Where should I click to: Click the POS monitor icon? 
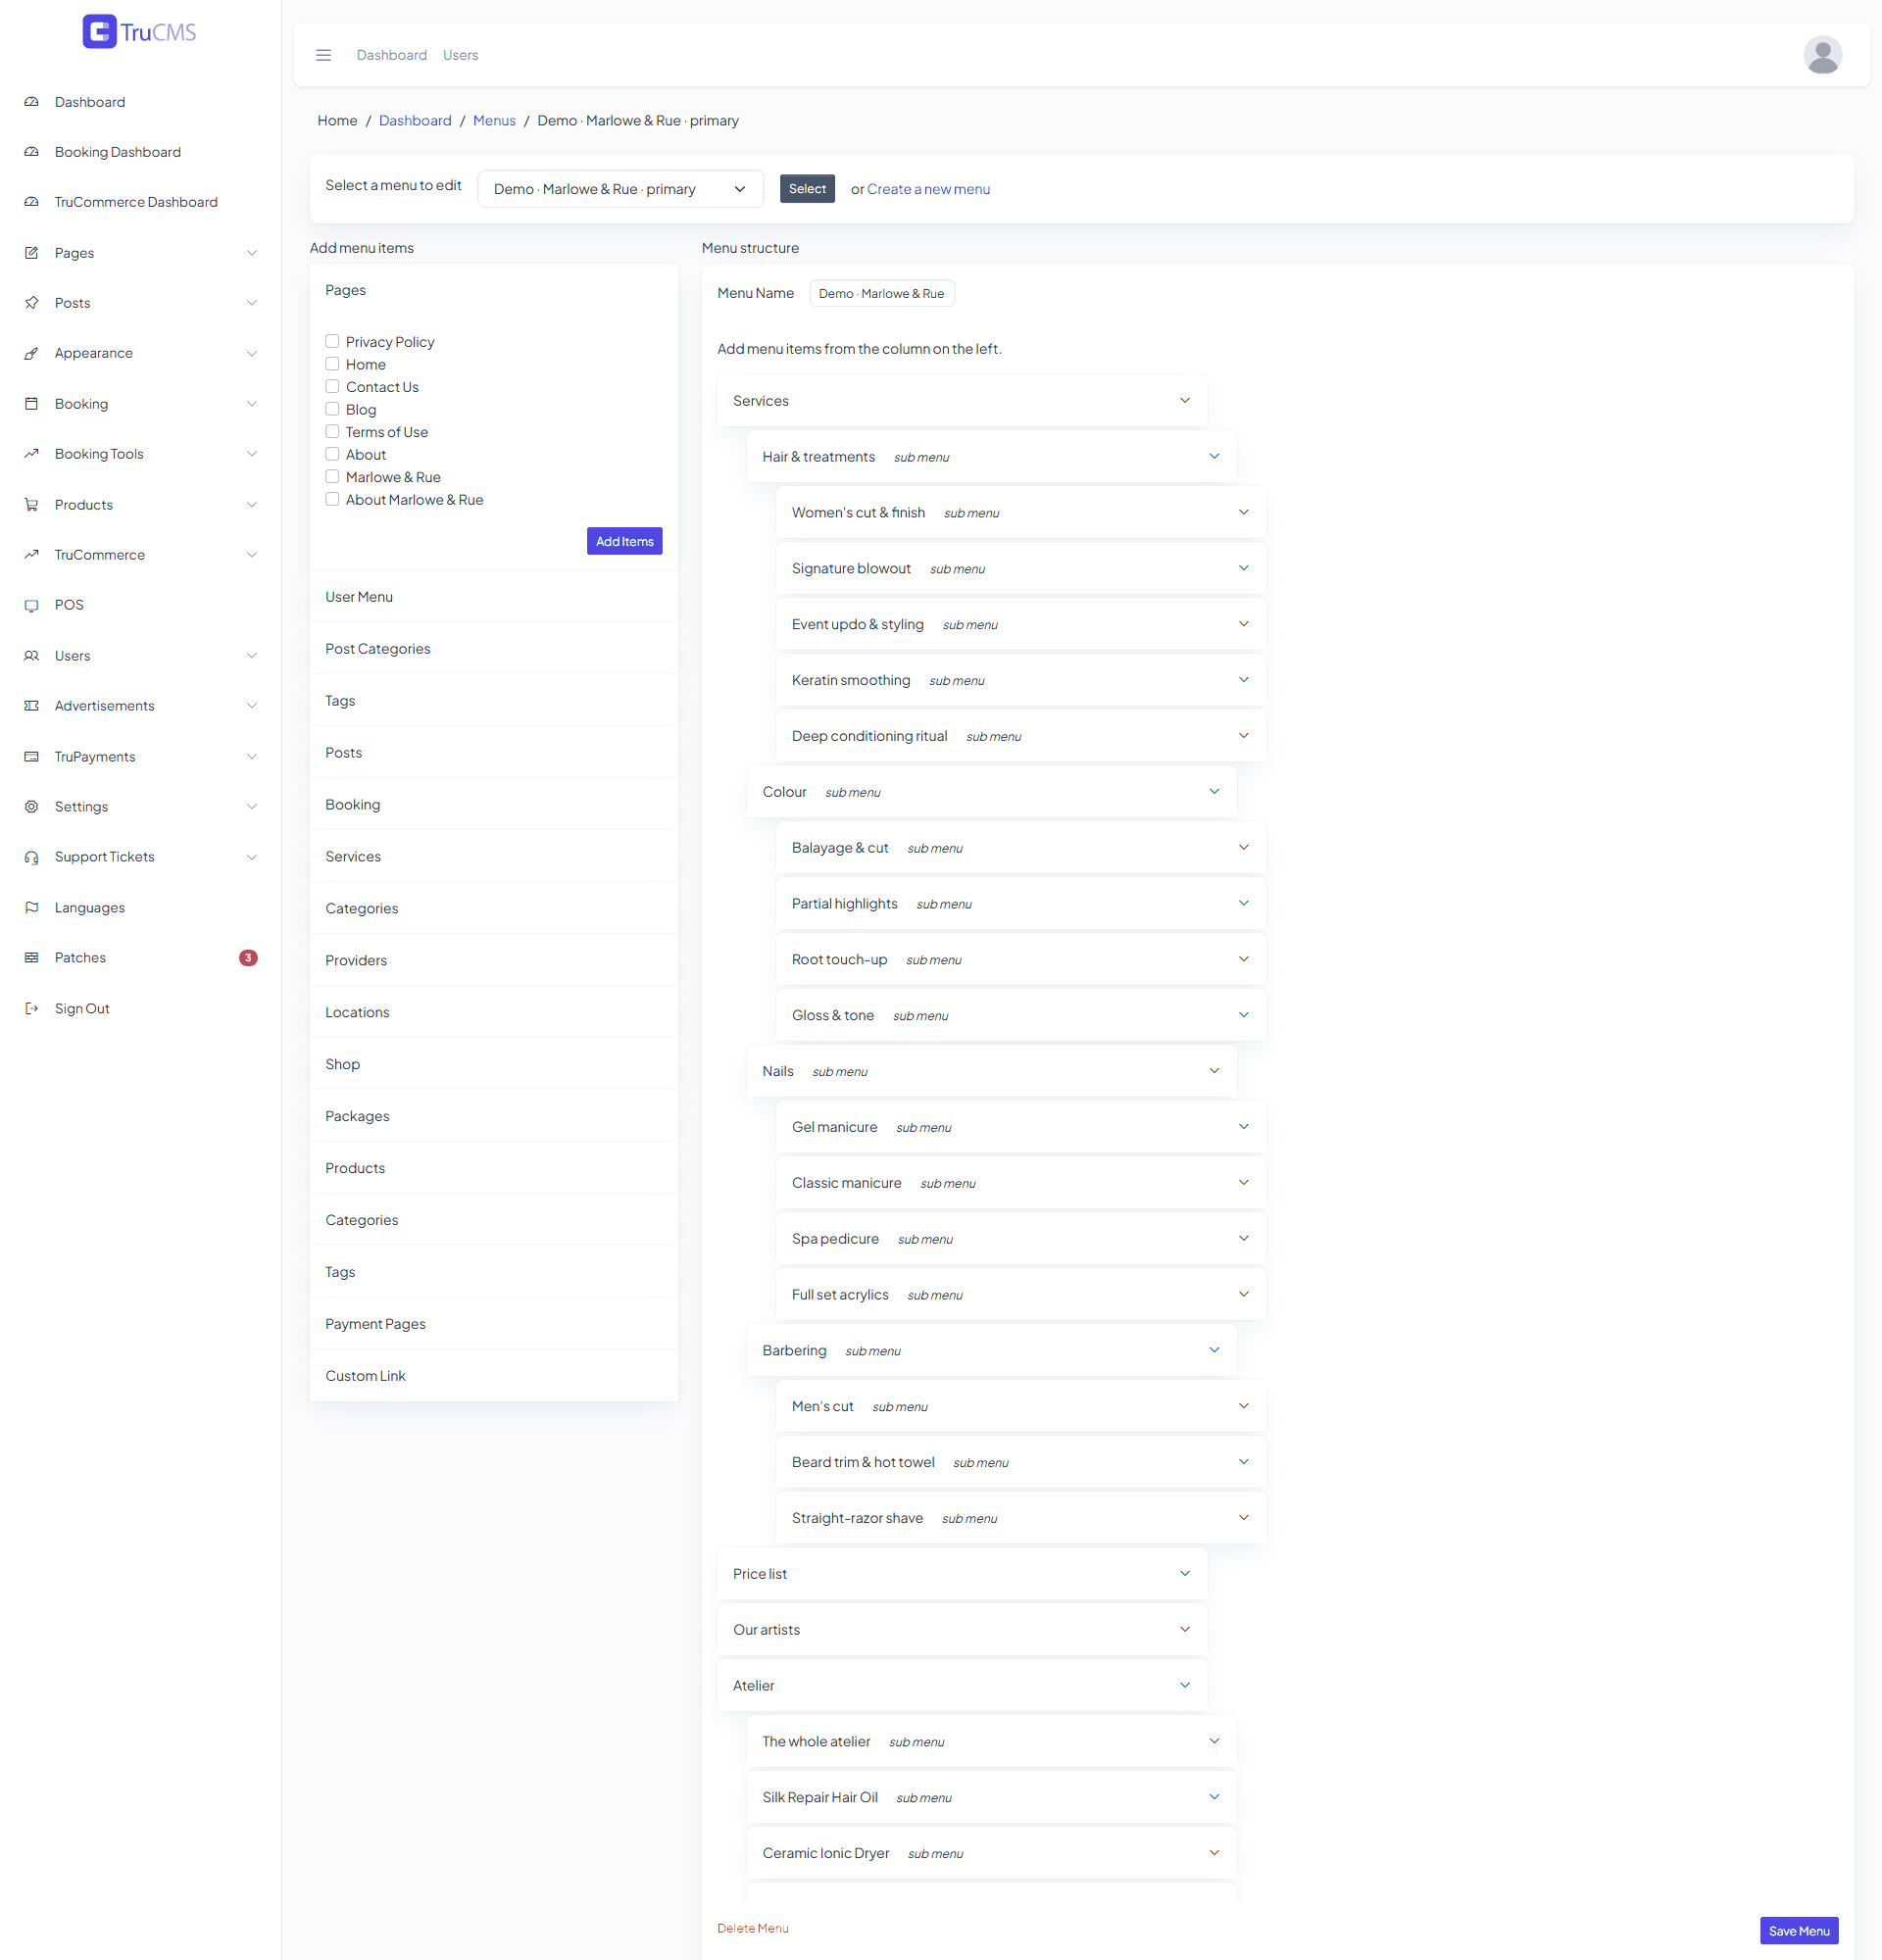coord(32,605)
